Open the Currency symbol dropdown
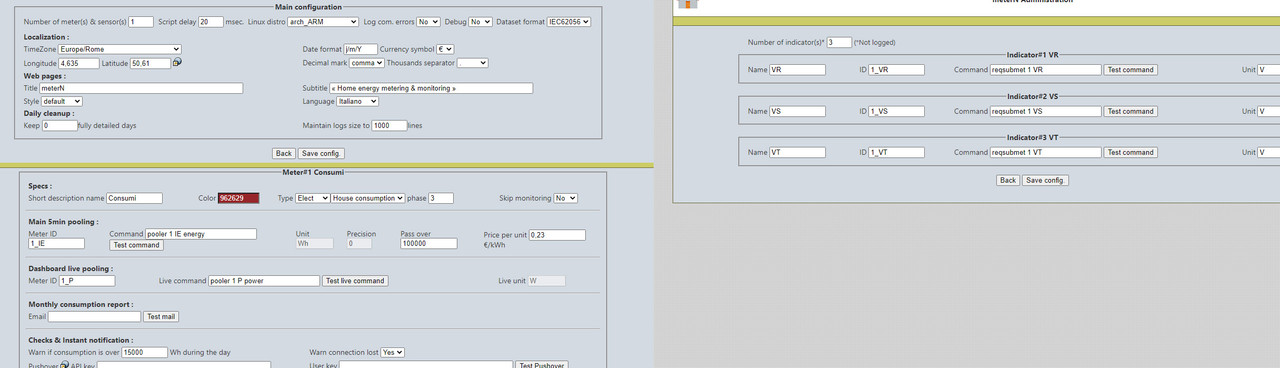Viewport: 1280px width, 368px height. coord(445,49)
